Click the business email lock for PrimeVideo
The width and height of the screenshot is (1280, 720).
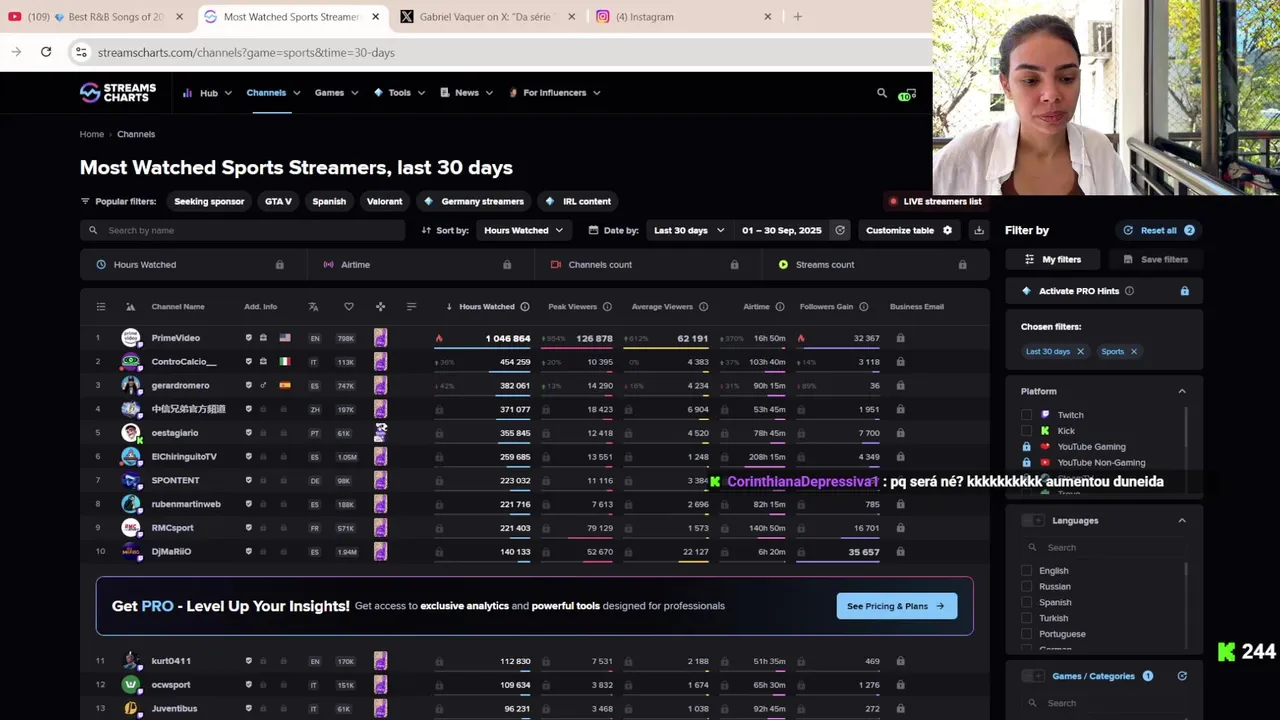pos(900,338)
